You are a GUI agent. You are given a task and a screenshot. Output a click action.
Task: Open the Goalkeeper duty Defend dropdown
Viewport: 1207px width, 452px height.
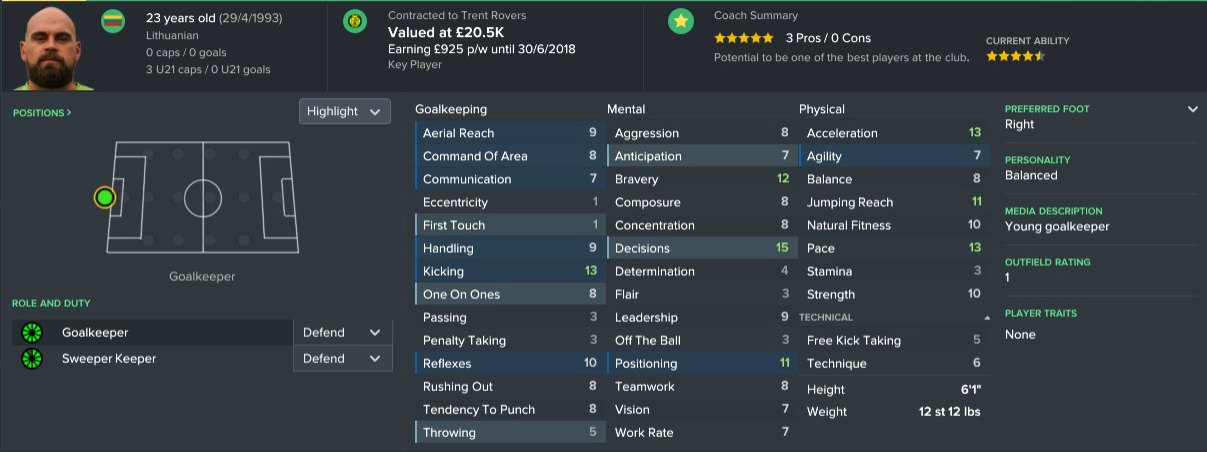pyautogui.click(x=342, y=333)
